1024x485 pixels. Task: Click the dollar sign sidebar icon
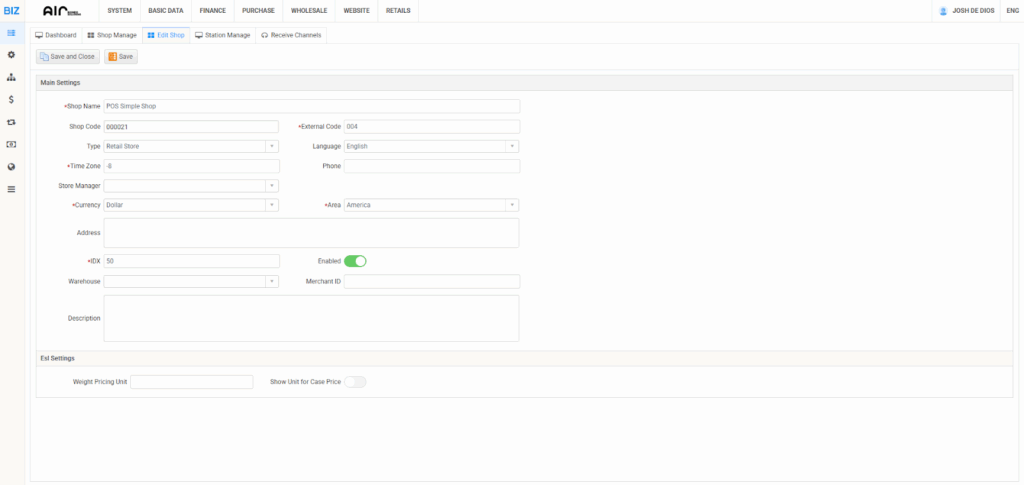(11, 99)
